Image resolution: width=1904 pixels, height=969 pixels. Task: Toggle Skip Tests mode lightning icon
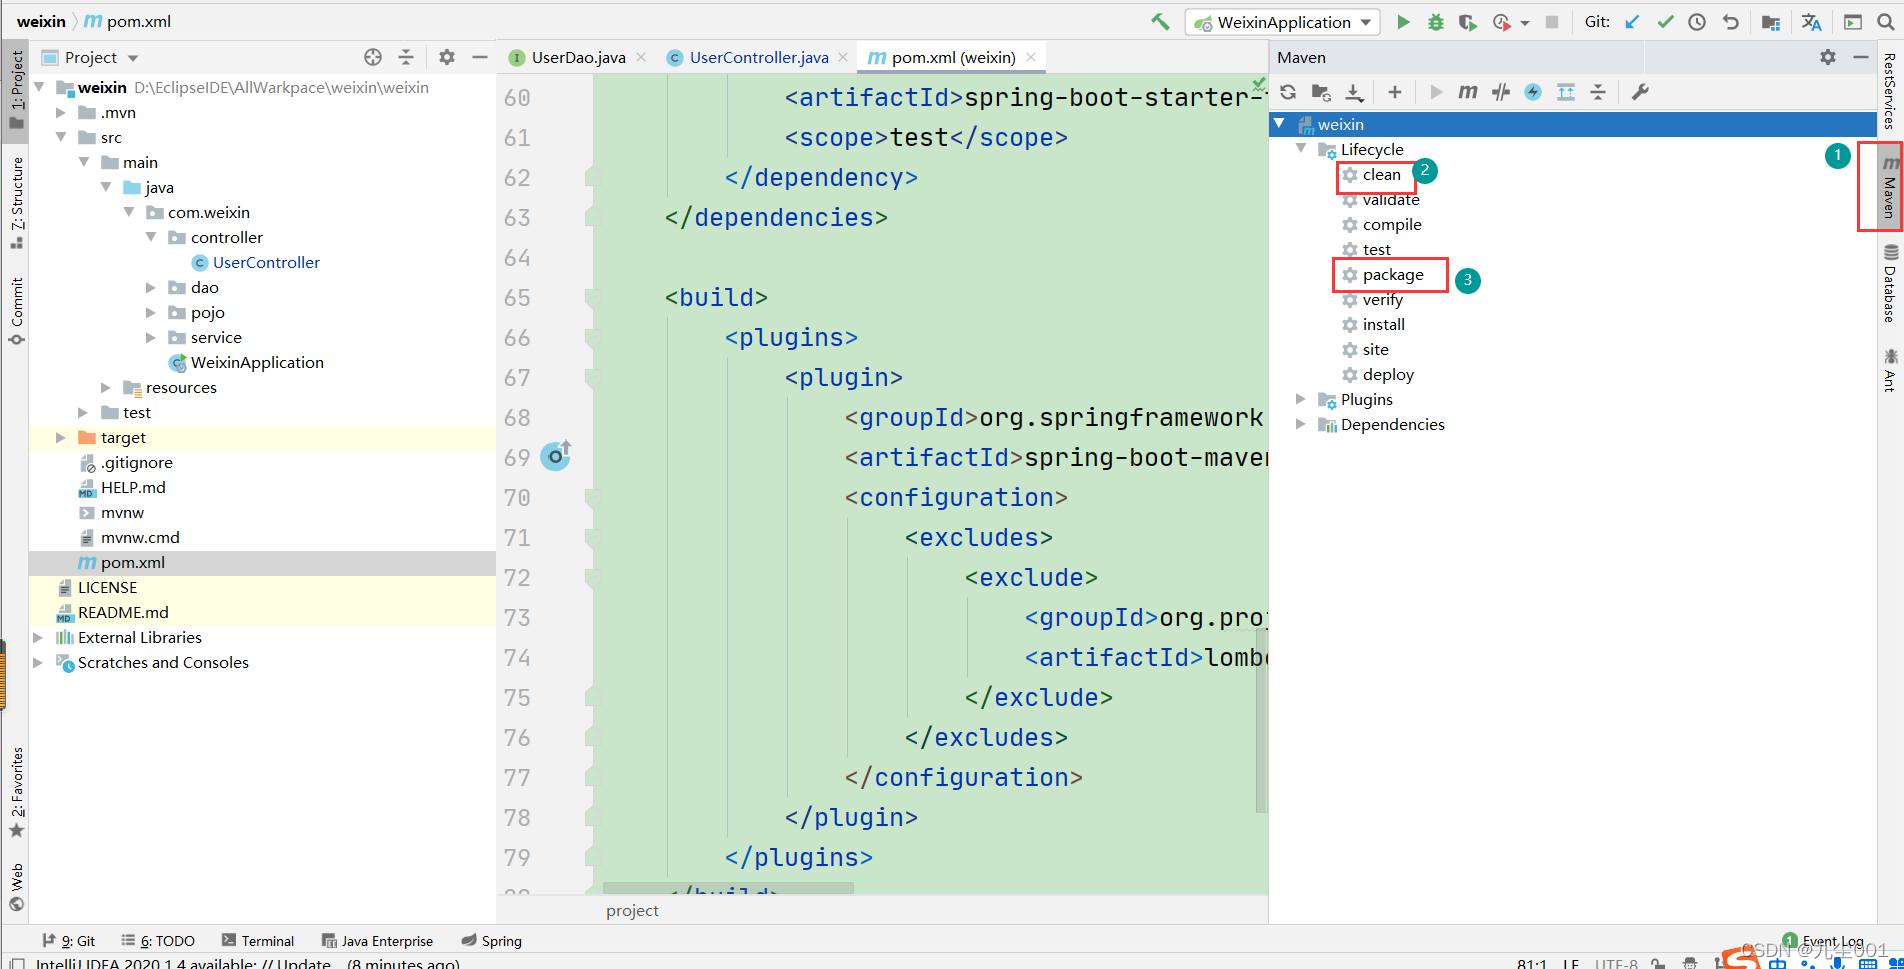(x=1533, y=92)
